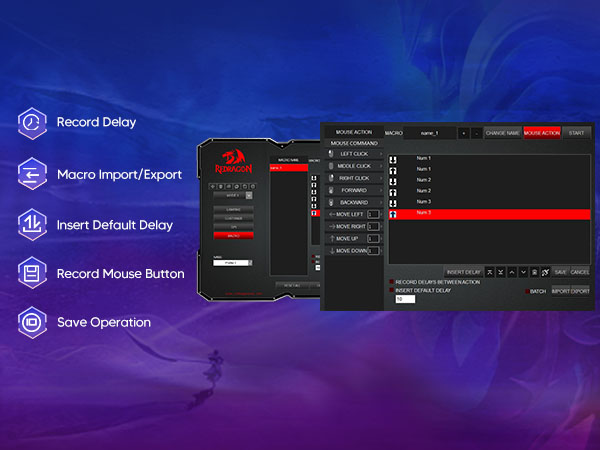Toggle the Insert Default Delay checkbox
The height and width of the screenshot is (450, 600).
click(392, 290)
